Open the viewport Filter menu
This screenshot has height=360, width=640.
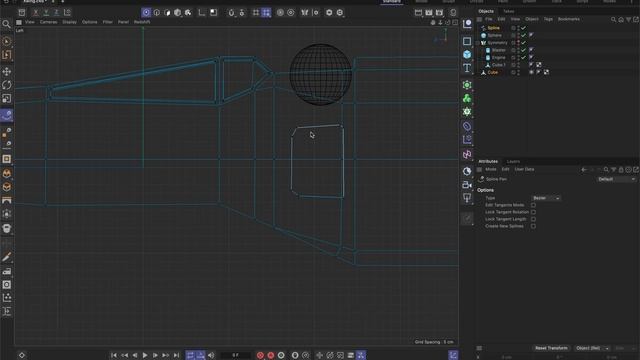(x=107, y=22)
